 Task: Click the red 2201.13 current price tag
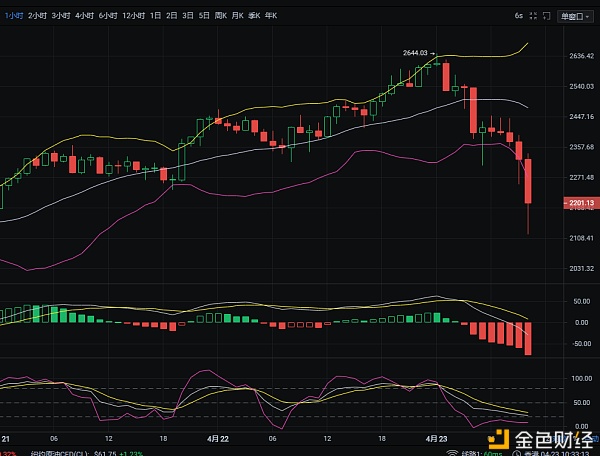(581, 203)
